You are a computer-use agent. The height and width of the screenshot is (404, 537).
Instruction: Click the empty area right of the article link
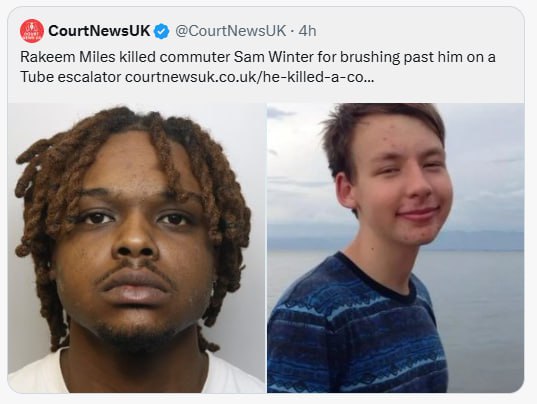coord(445,77)
